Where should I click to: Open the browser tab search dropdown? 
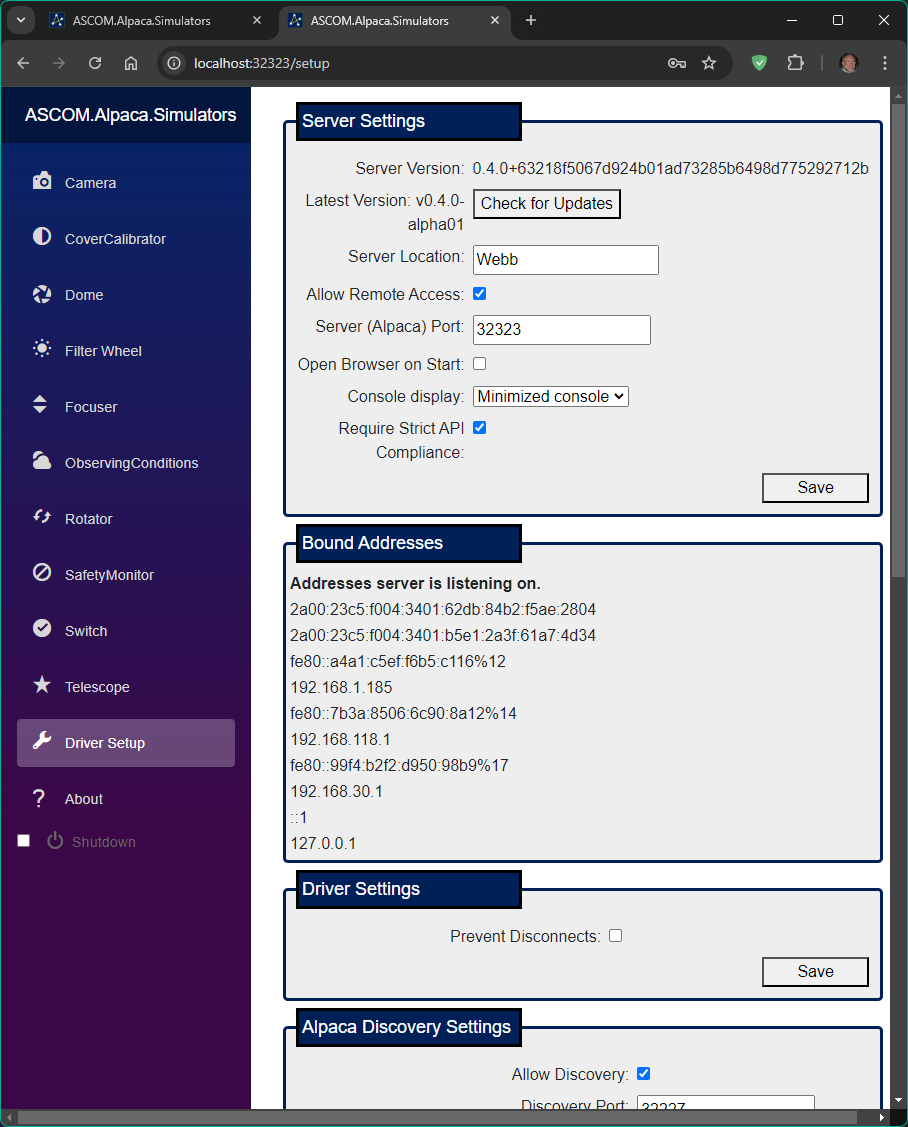click(20, 20)
